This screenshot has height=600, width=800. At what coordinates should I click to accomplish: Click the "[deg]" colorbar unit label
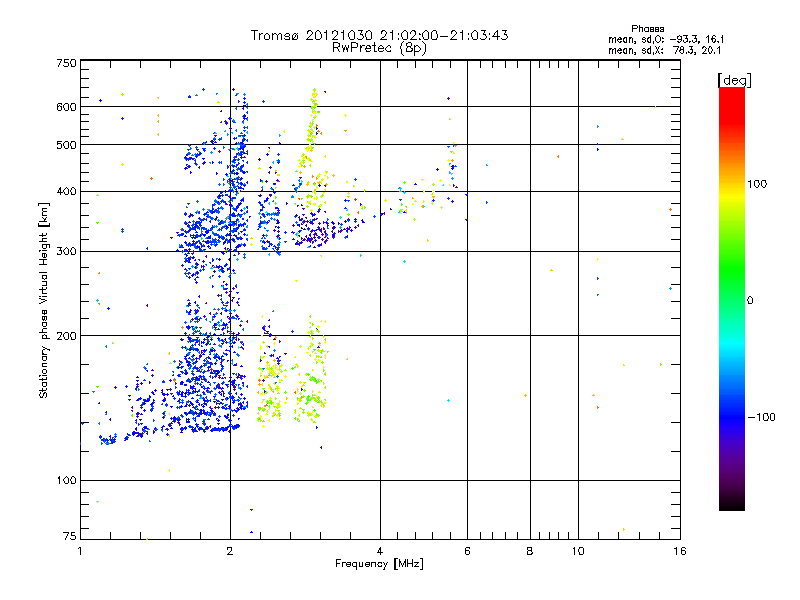click(734, 80)
